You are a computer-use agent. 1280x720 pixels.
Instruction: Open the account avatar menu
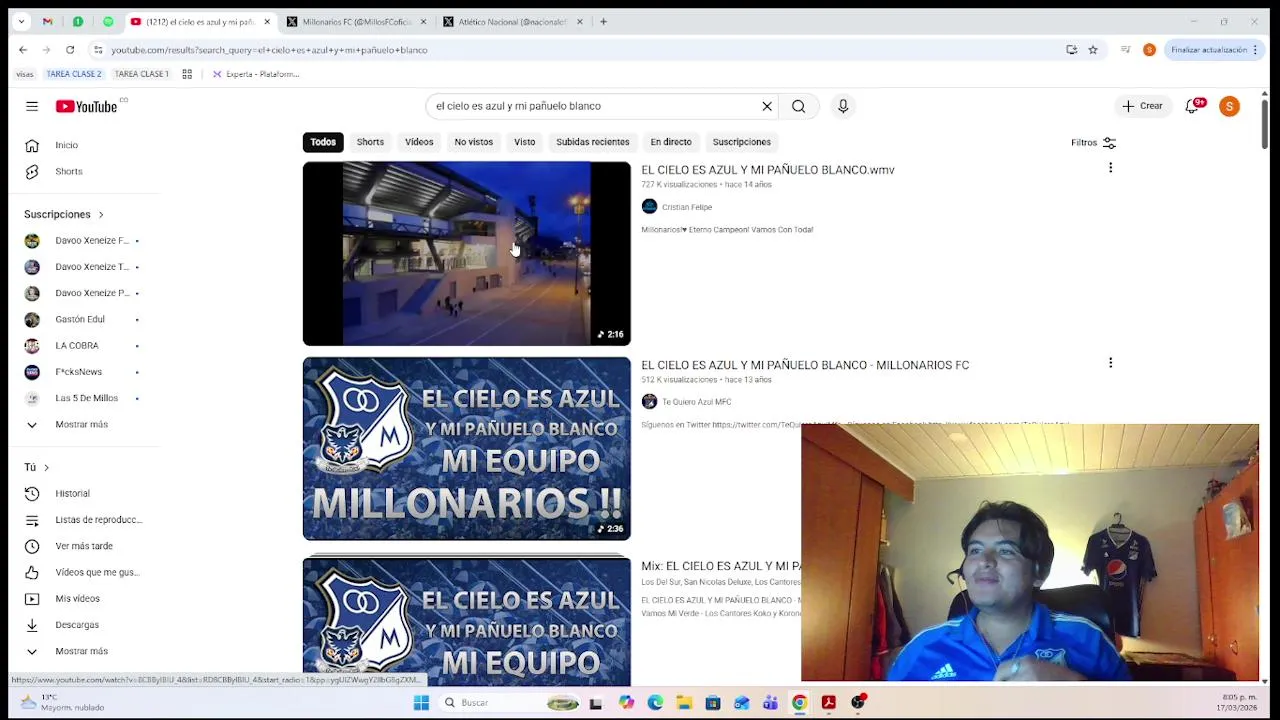click(x=1229, y=106)
